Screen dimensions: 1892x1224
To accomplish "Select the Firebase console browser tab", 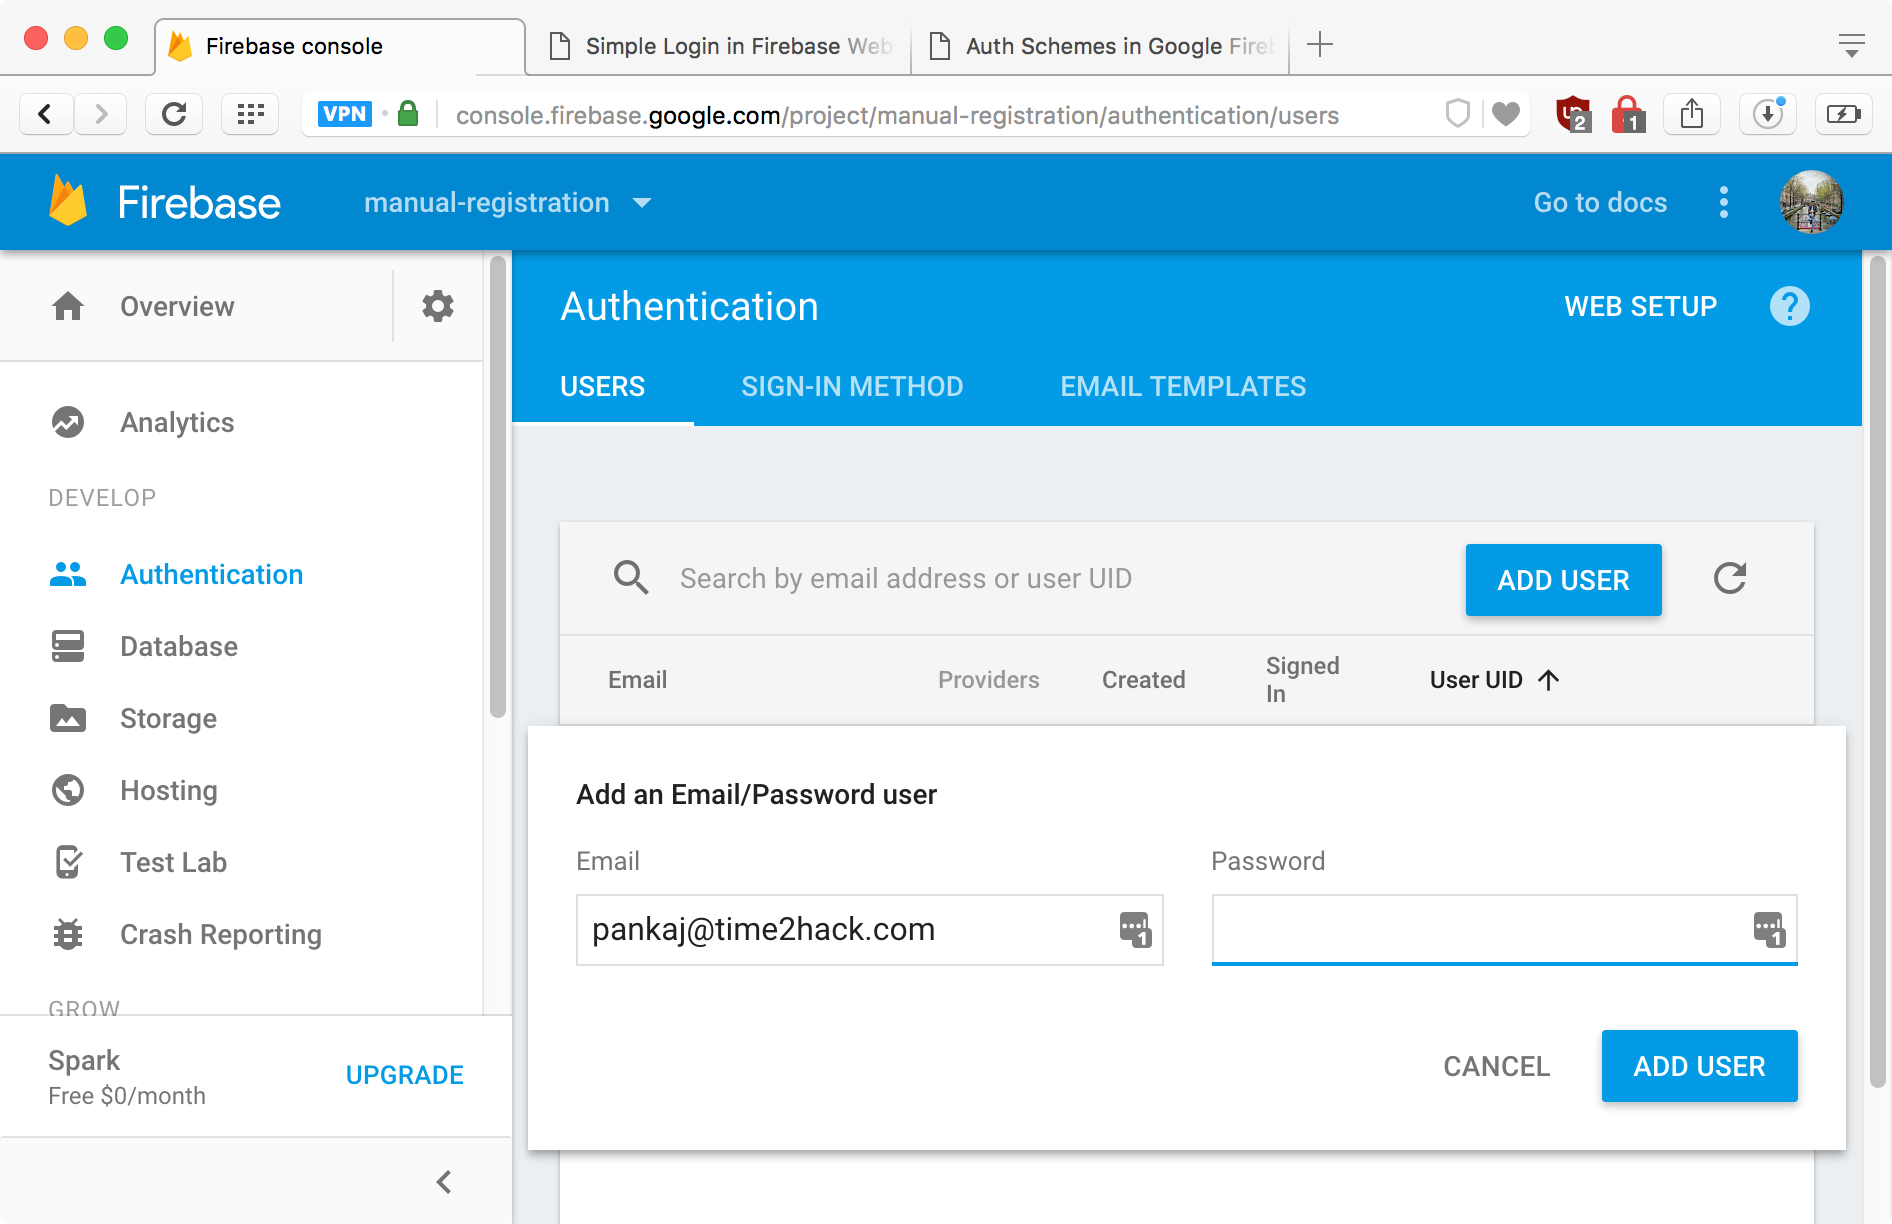I will tap(340, 46).
